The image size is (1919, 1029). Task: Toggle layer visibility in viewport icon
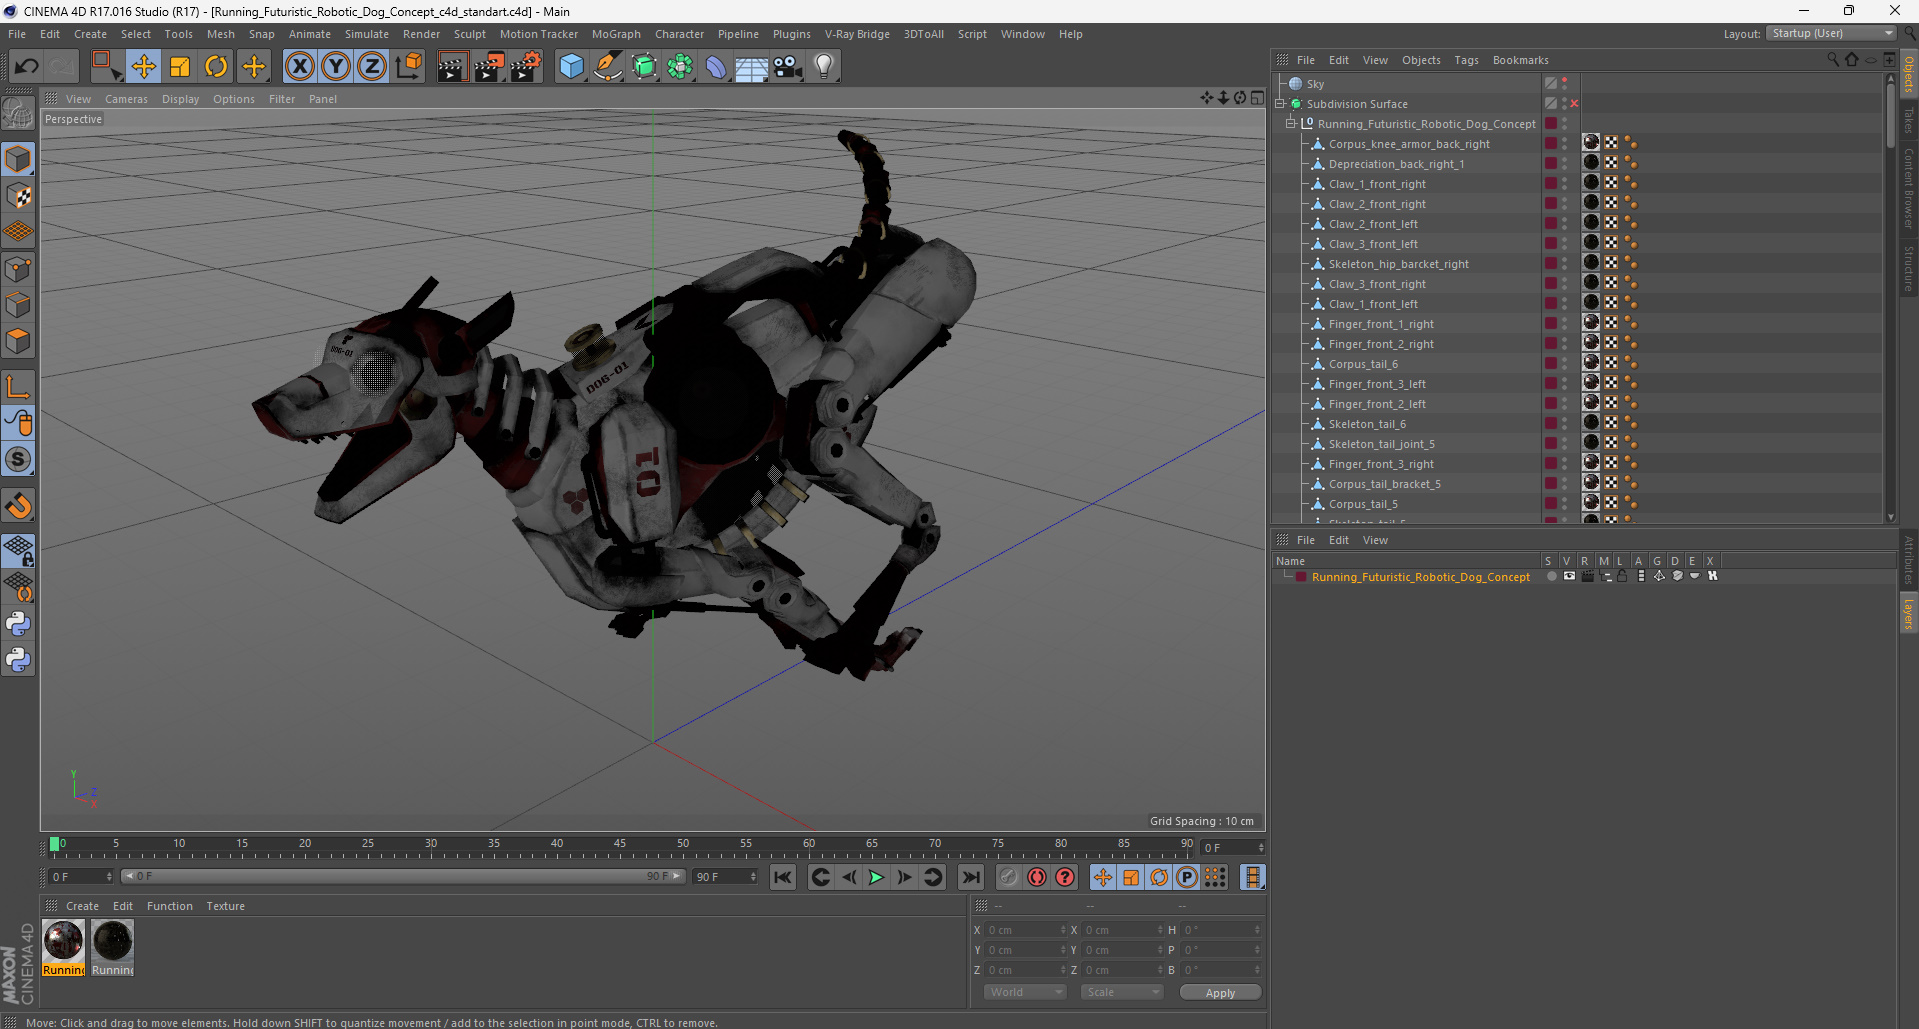1569,576
